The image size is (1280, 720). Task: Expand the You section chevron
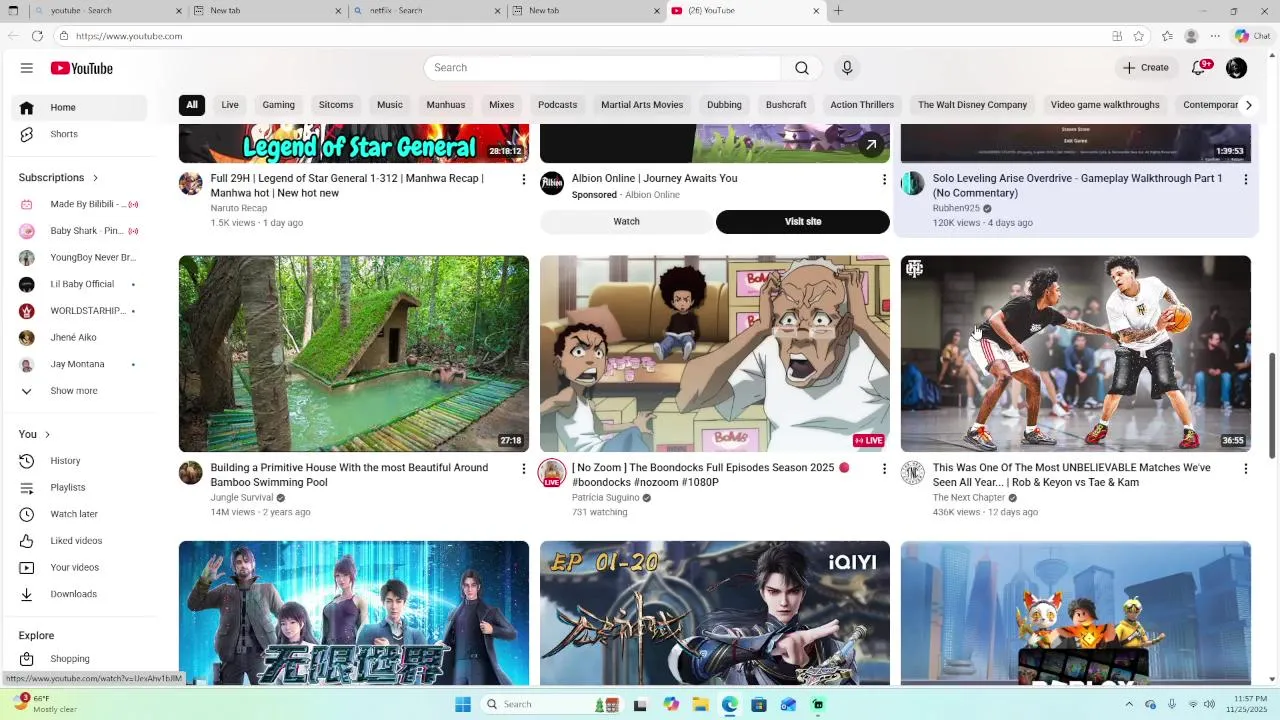pos(47,434)
